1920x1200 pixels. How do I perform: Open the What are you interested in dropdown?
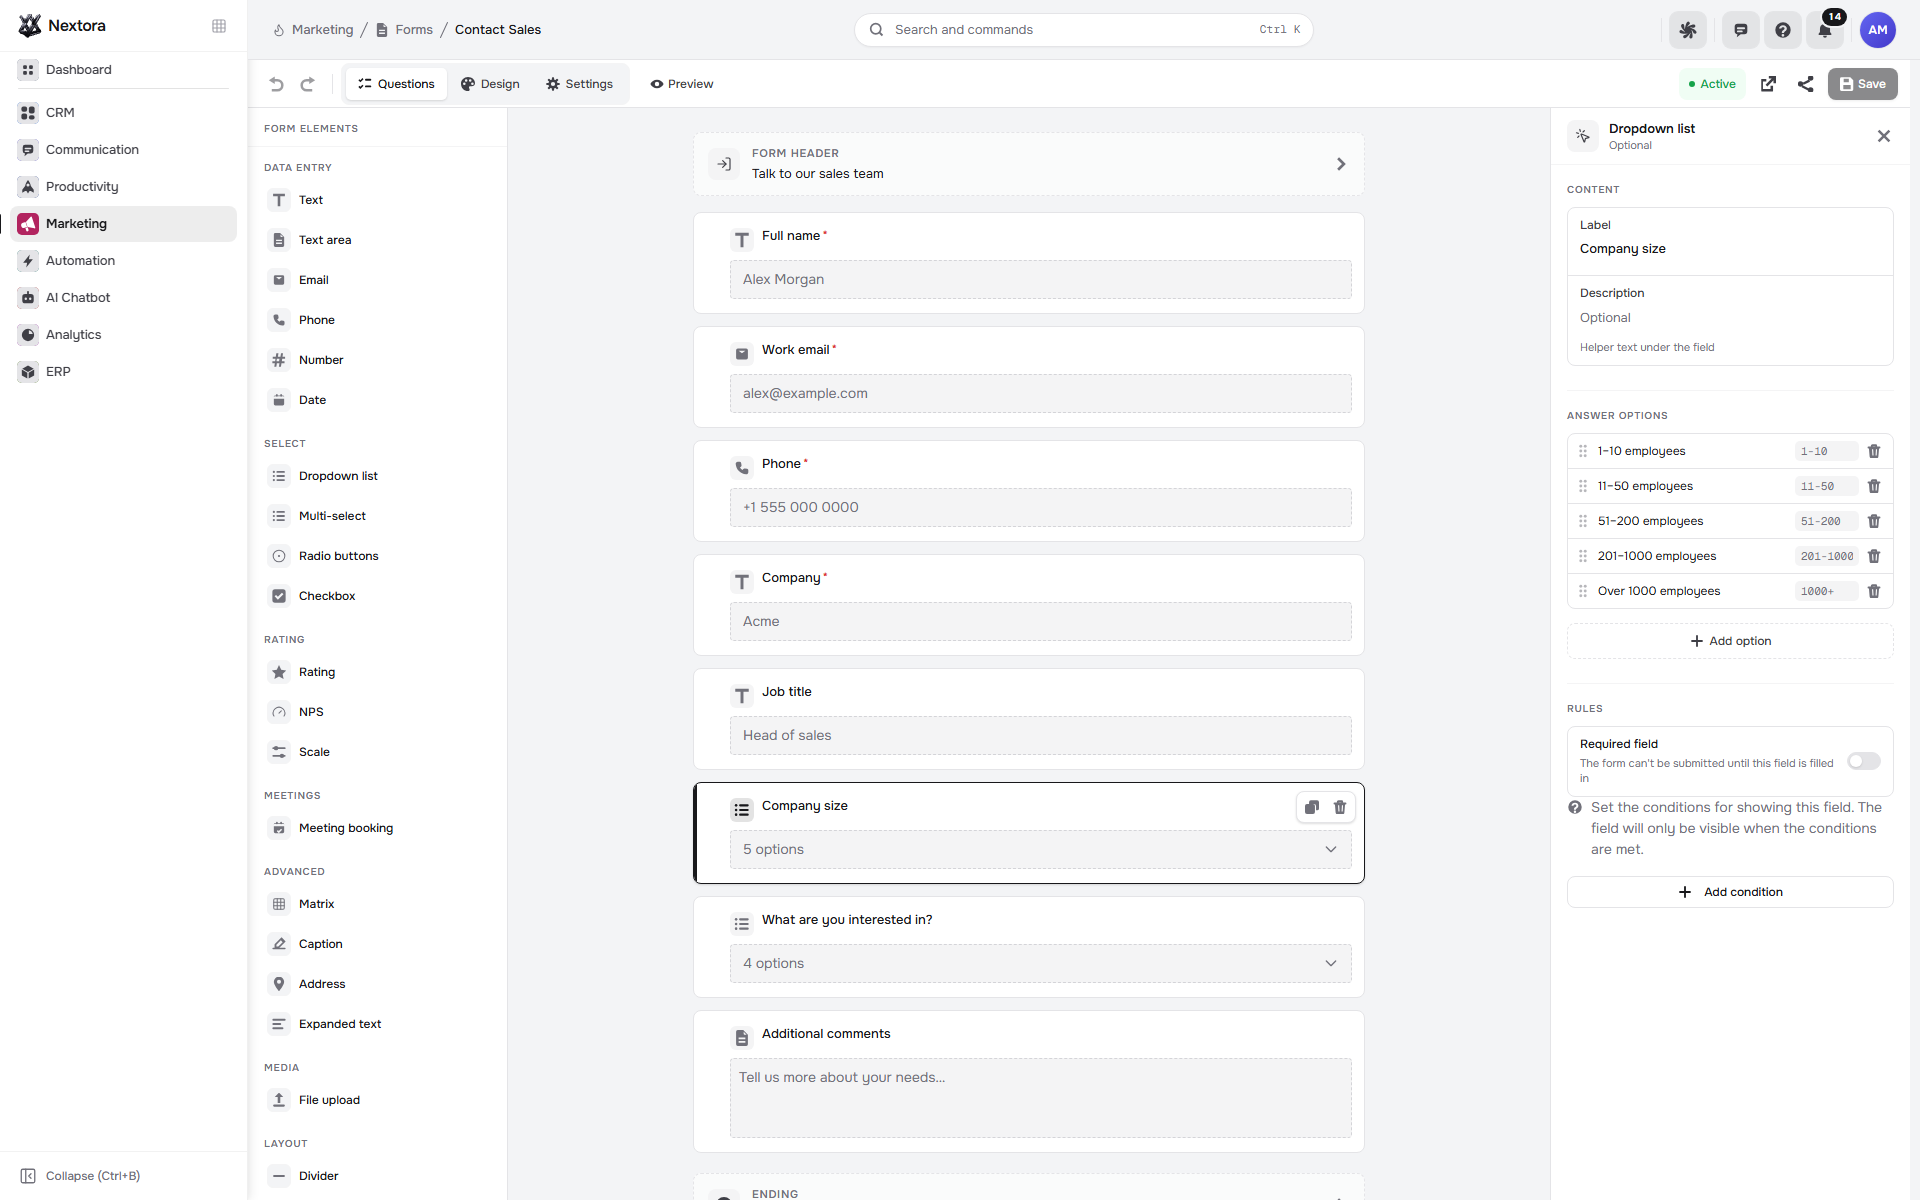click(x=1040, y=963)
